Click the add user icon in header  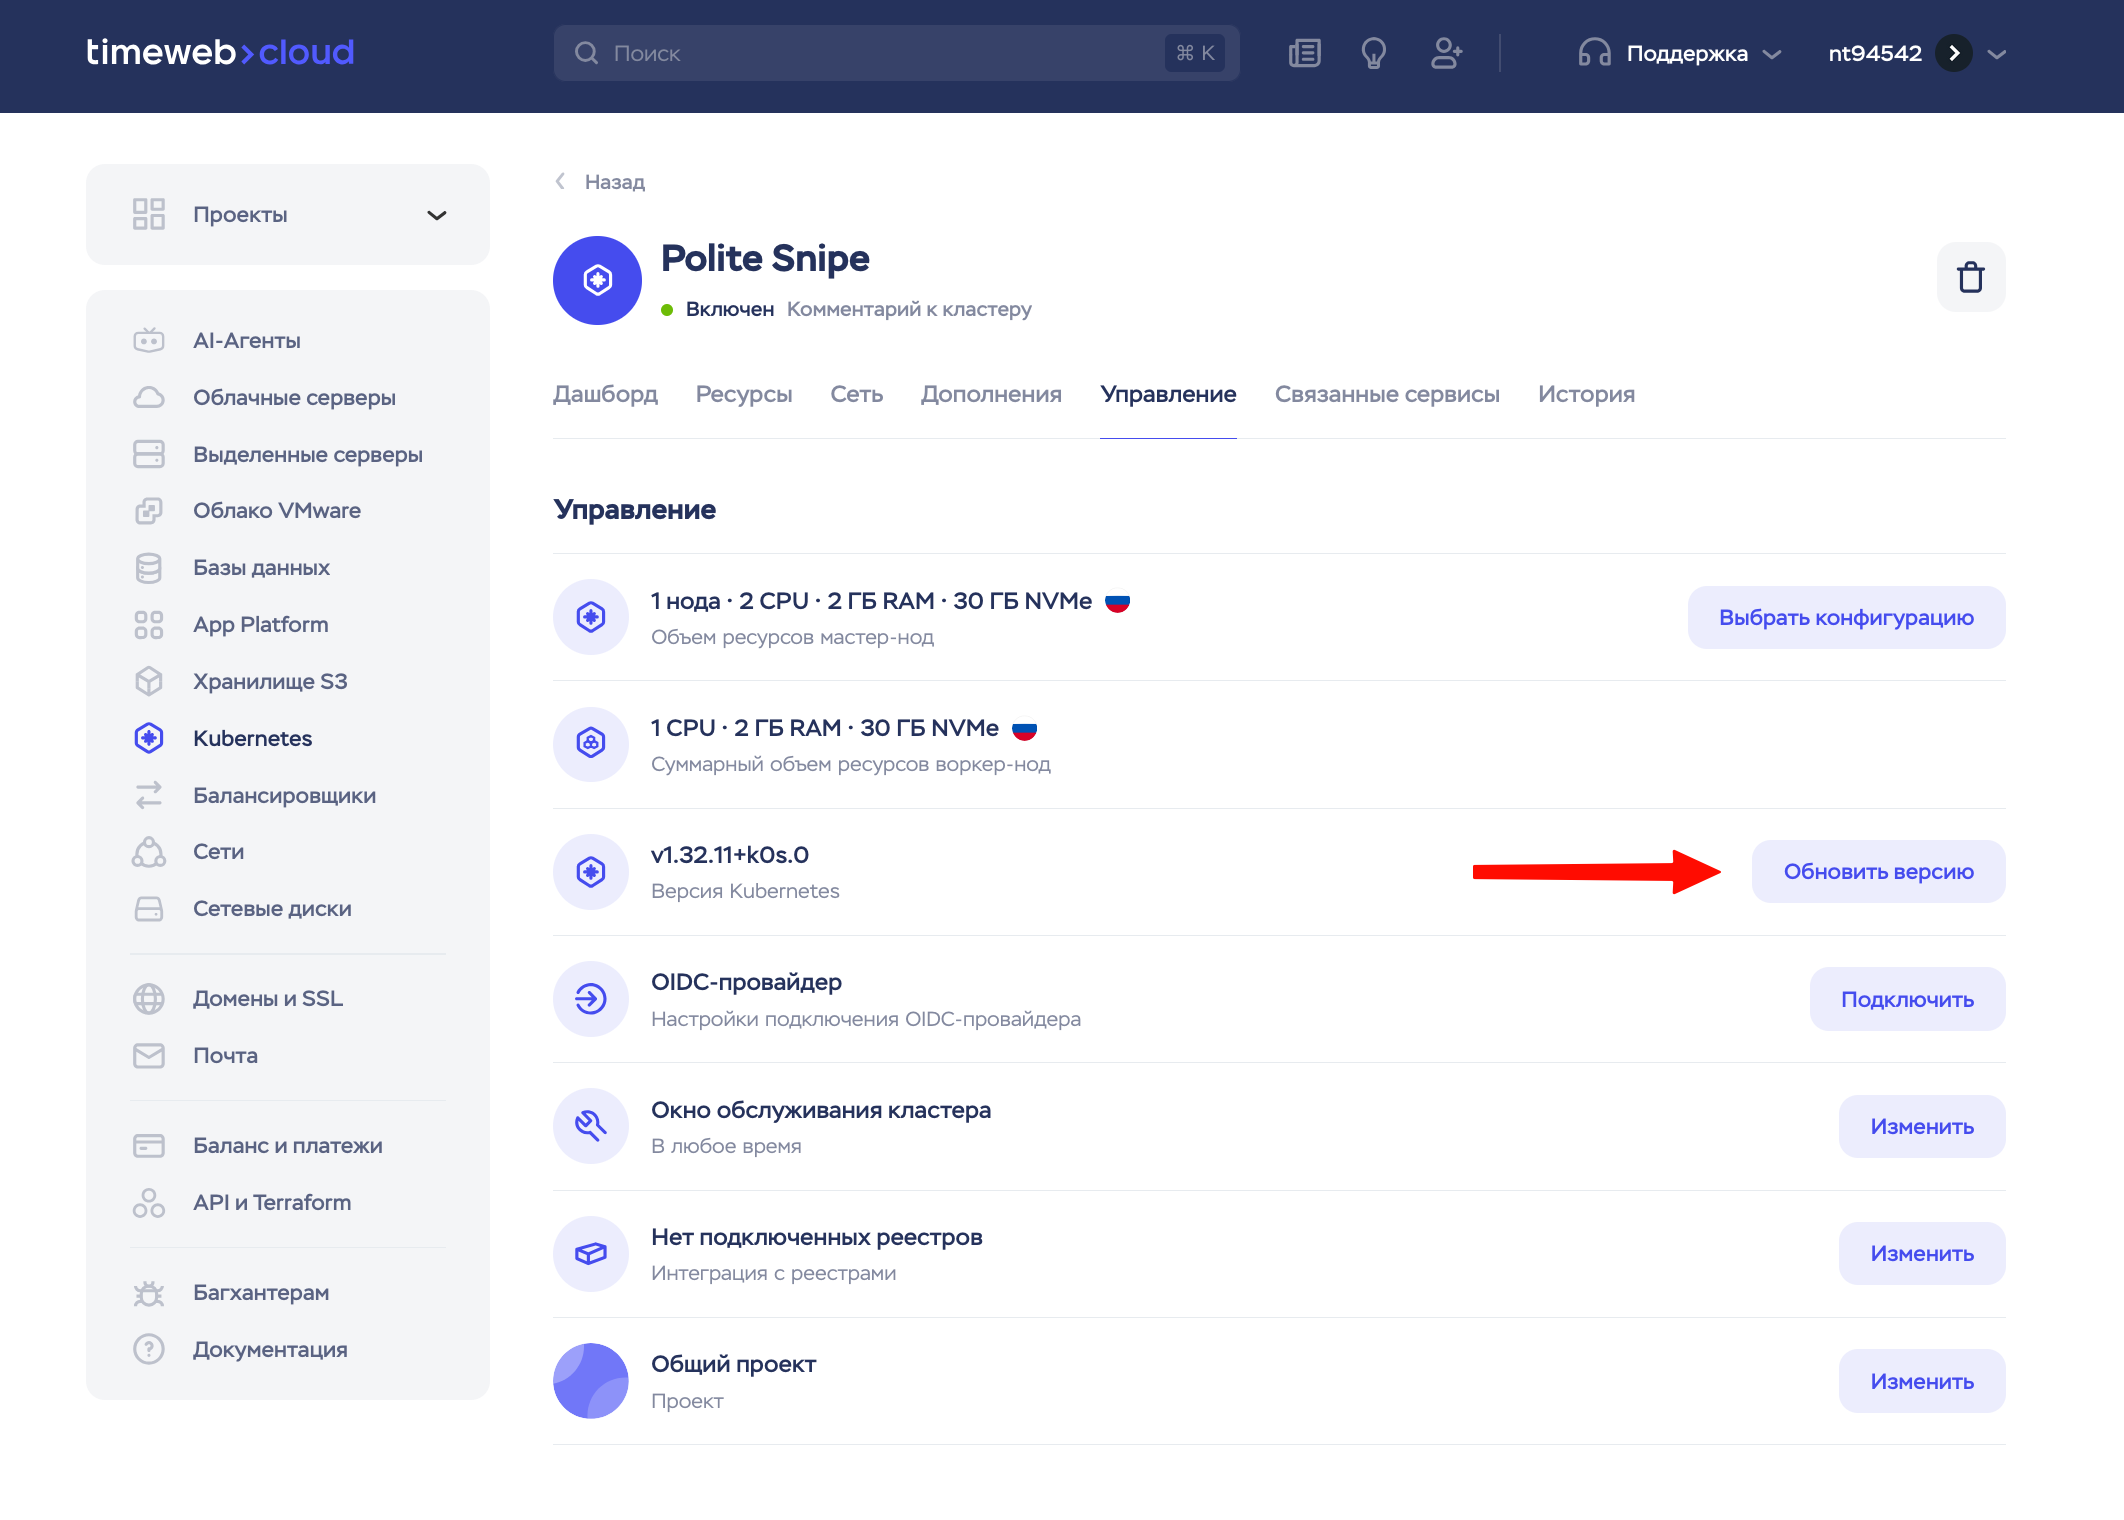[x=1446, y=53]
